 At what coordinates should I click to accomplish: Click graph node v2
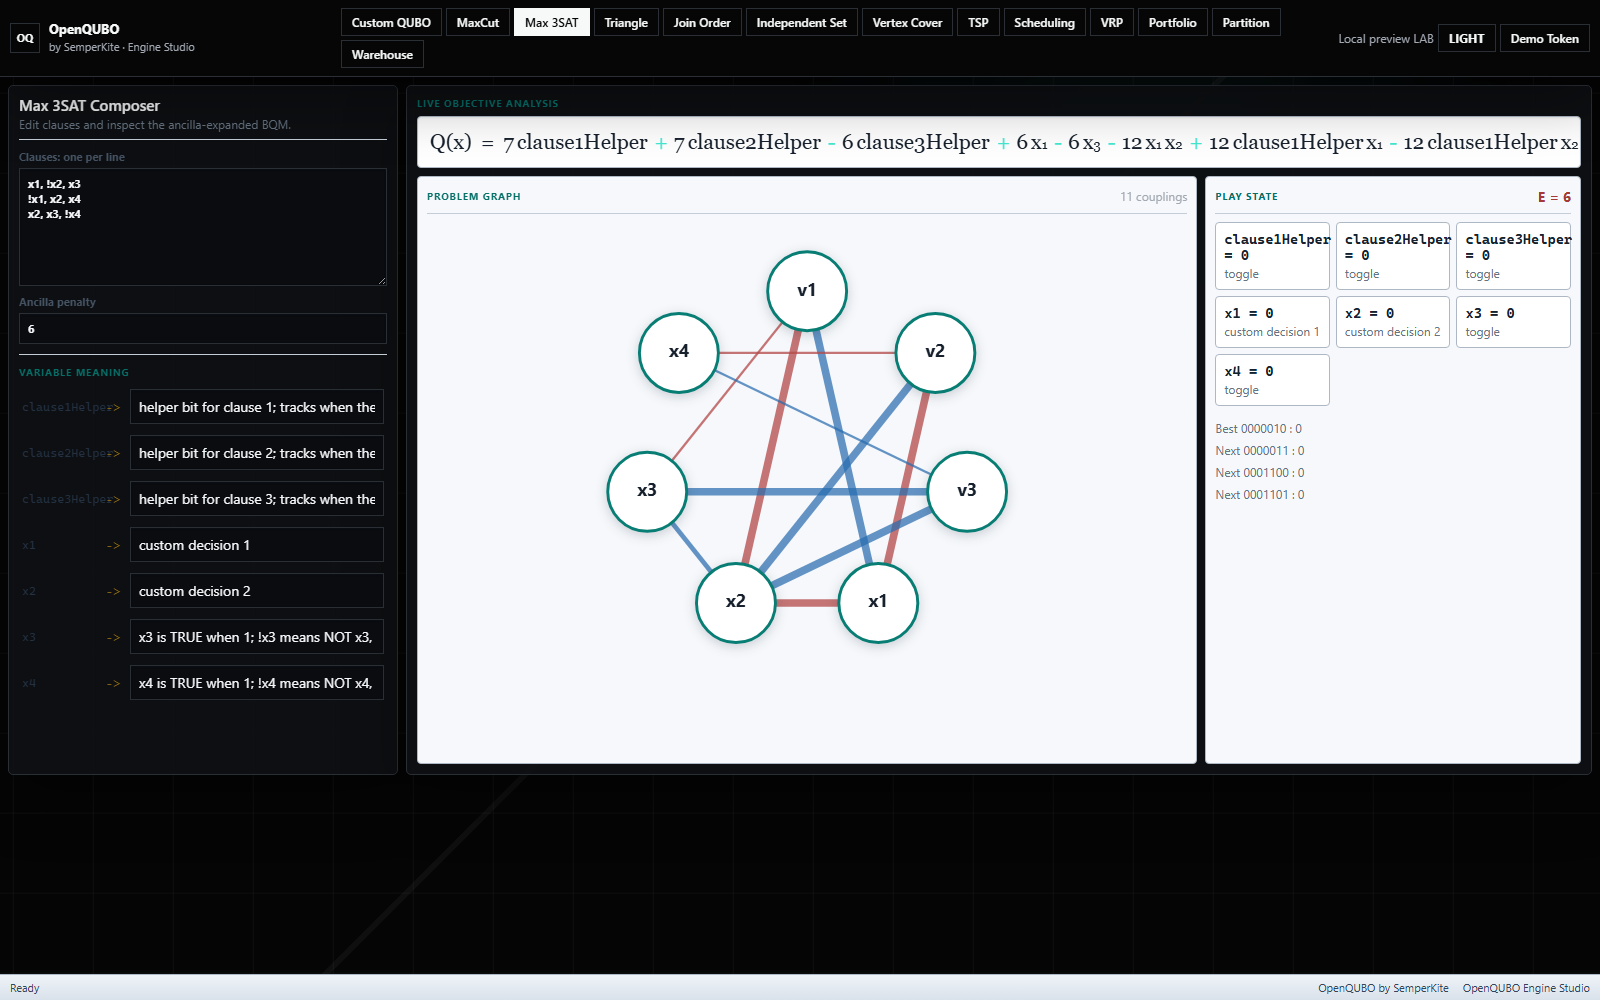pos(935,352)
